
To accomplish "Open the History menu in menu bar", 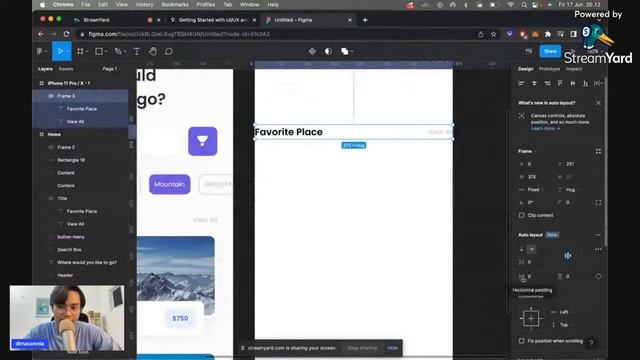I will (x=144, y=5).
